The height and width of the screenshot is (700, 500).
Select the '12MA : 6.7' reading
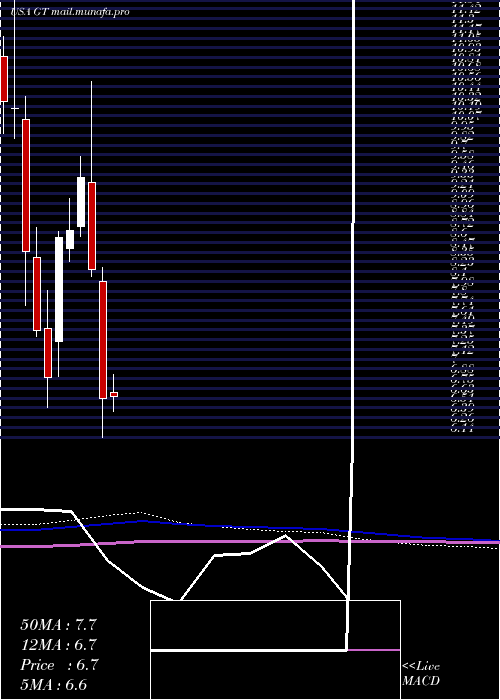point(58,645)
